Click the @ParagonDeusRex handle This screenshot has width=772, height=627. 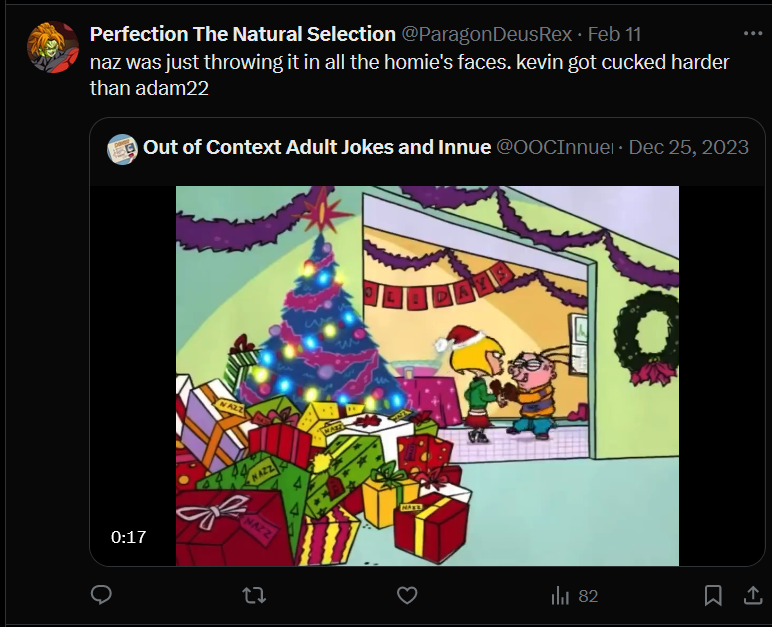[486, 35]
